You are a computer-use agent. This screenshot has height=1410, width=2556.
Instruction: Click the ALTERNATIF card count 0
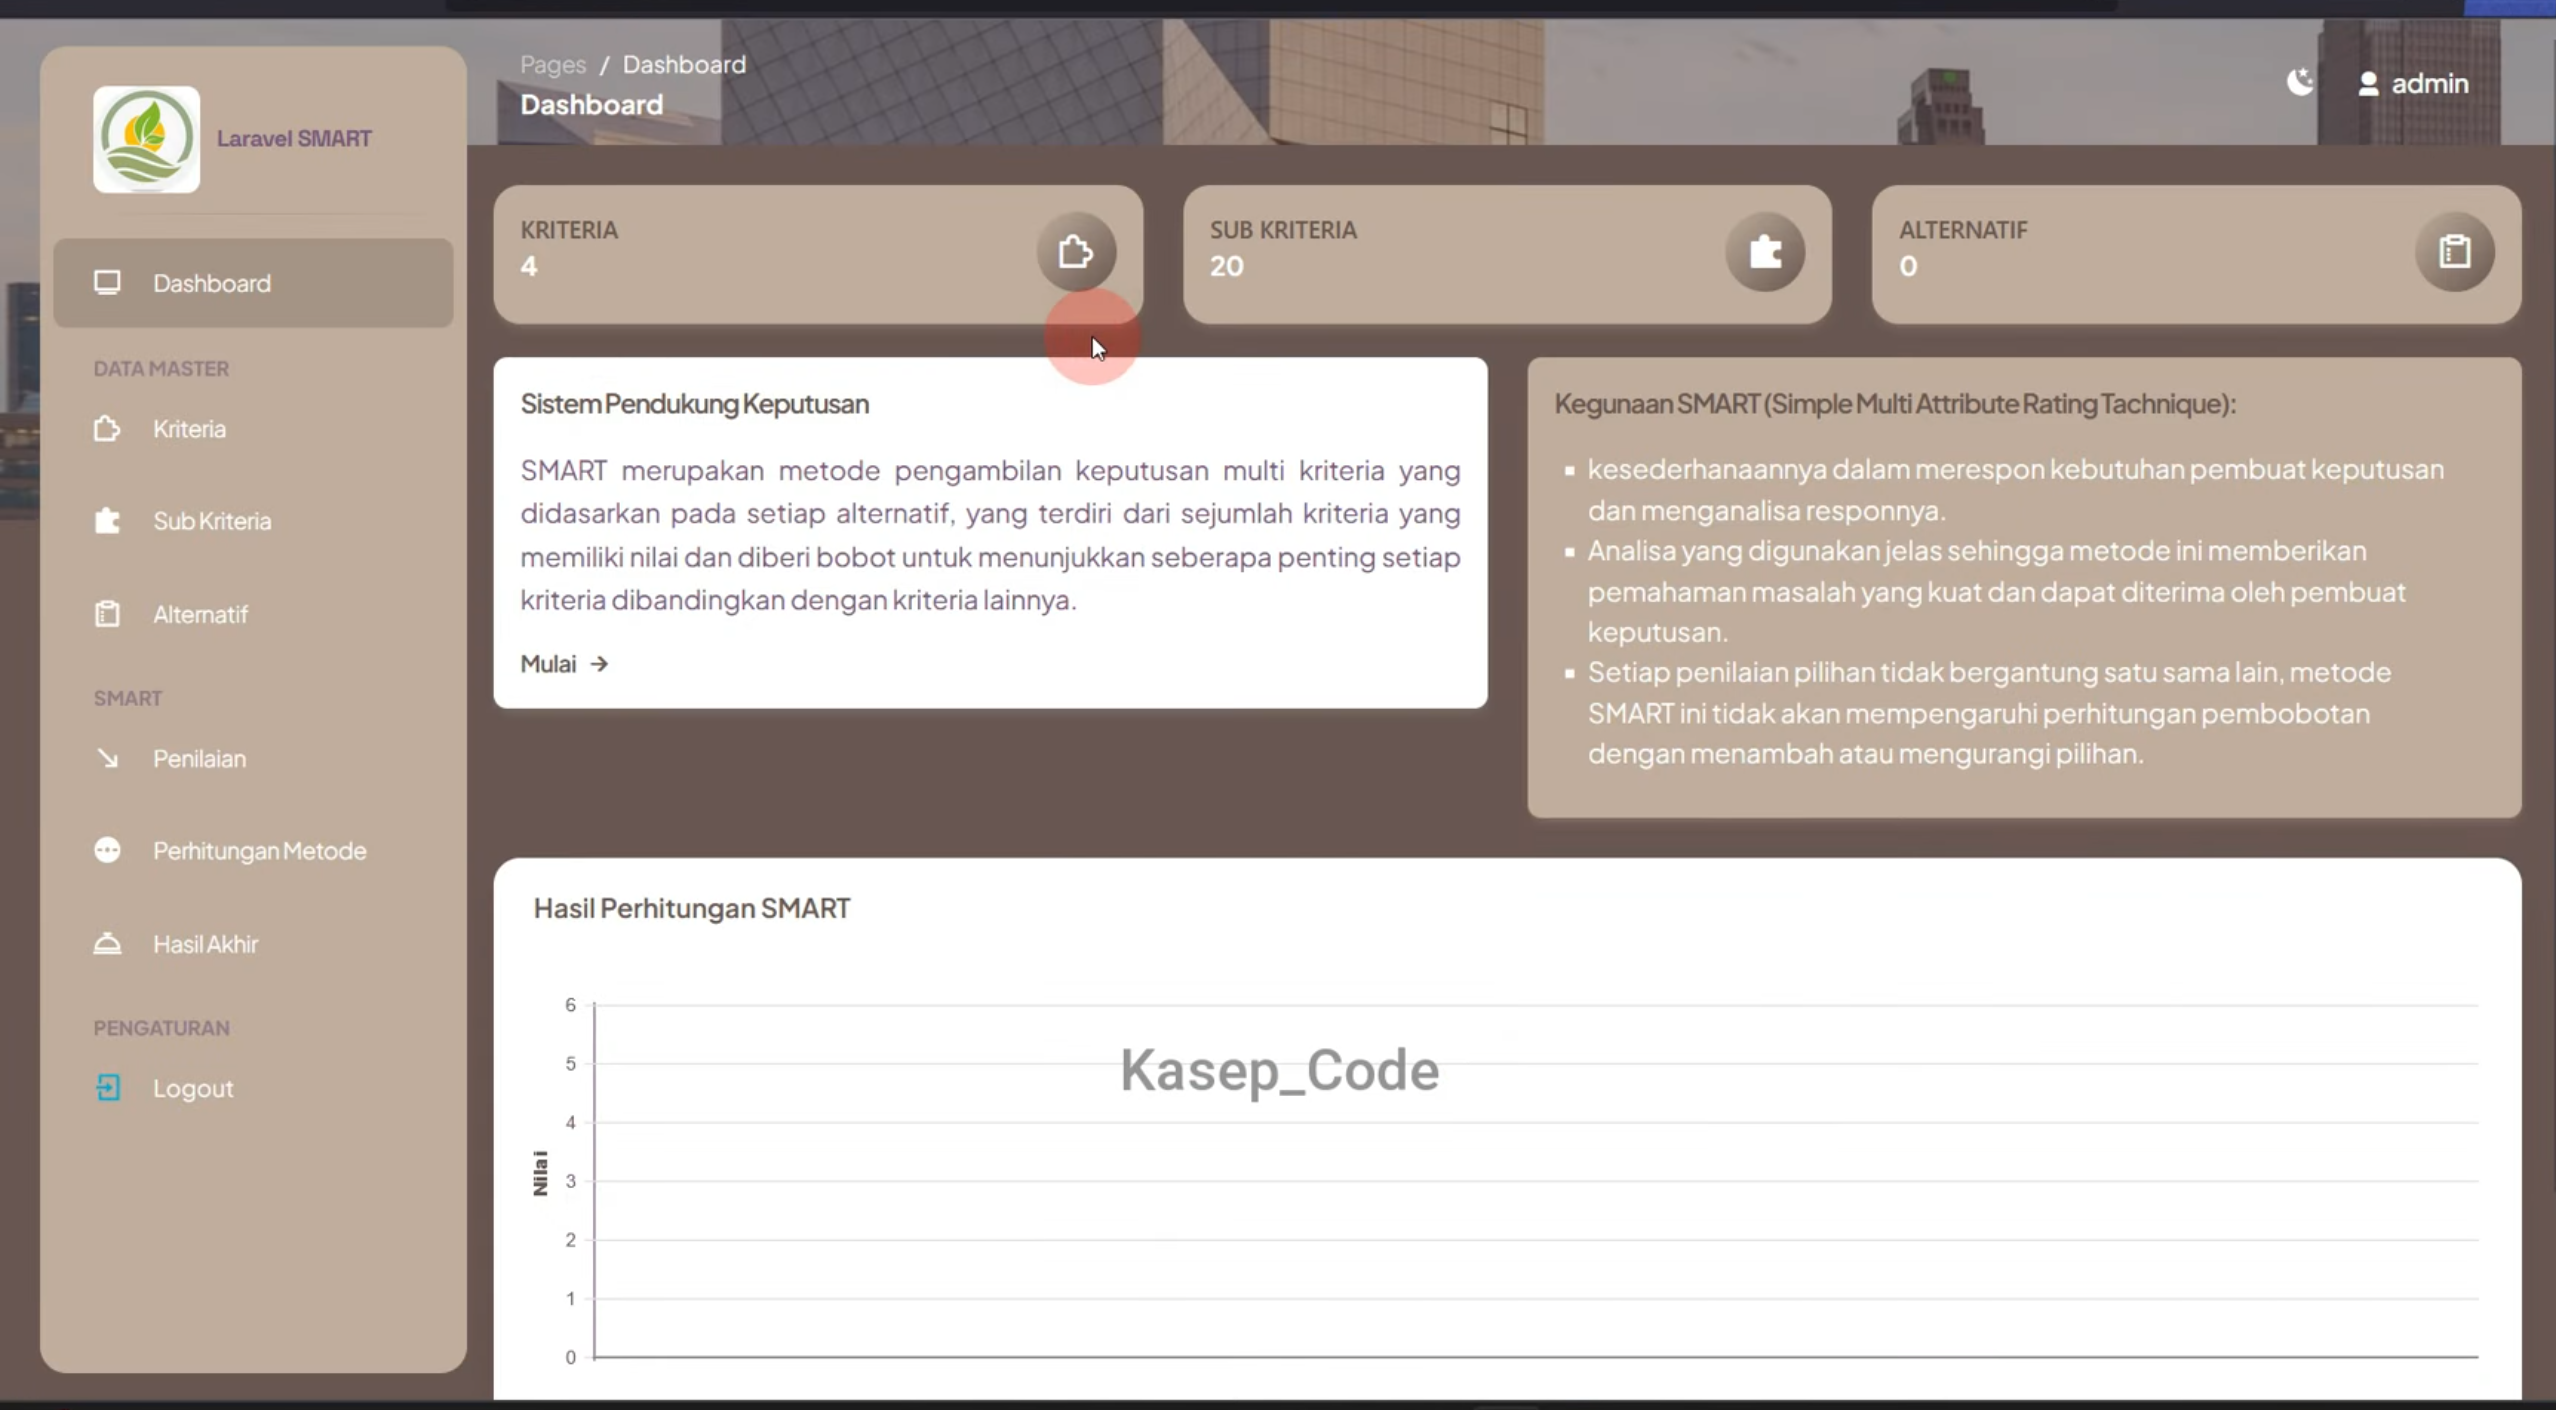(1908, 266)
